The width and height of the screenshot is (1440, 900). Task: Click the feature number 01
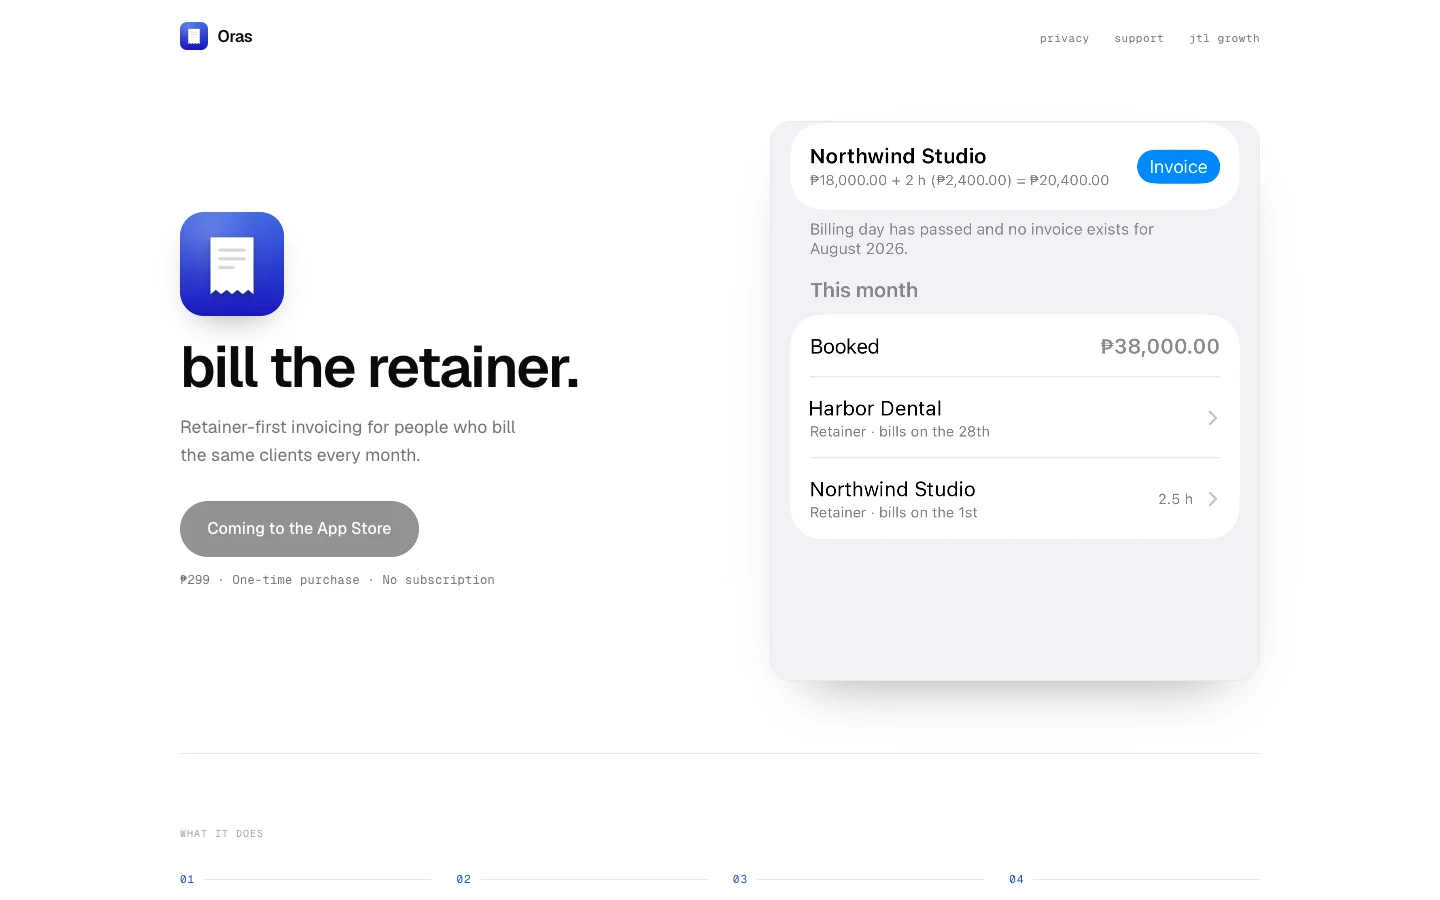(187, 879)
